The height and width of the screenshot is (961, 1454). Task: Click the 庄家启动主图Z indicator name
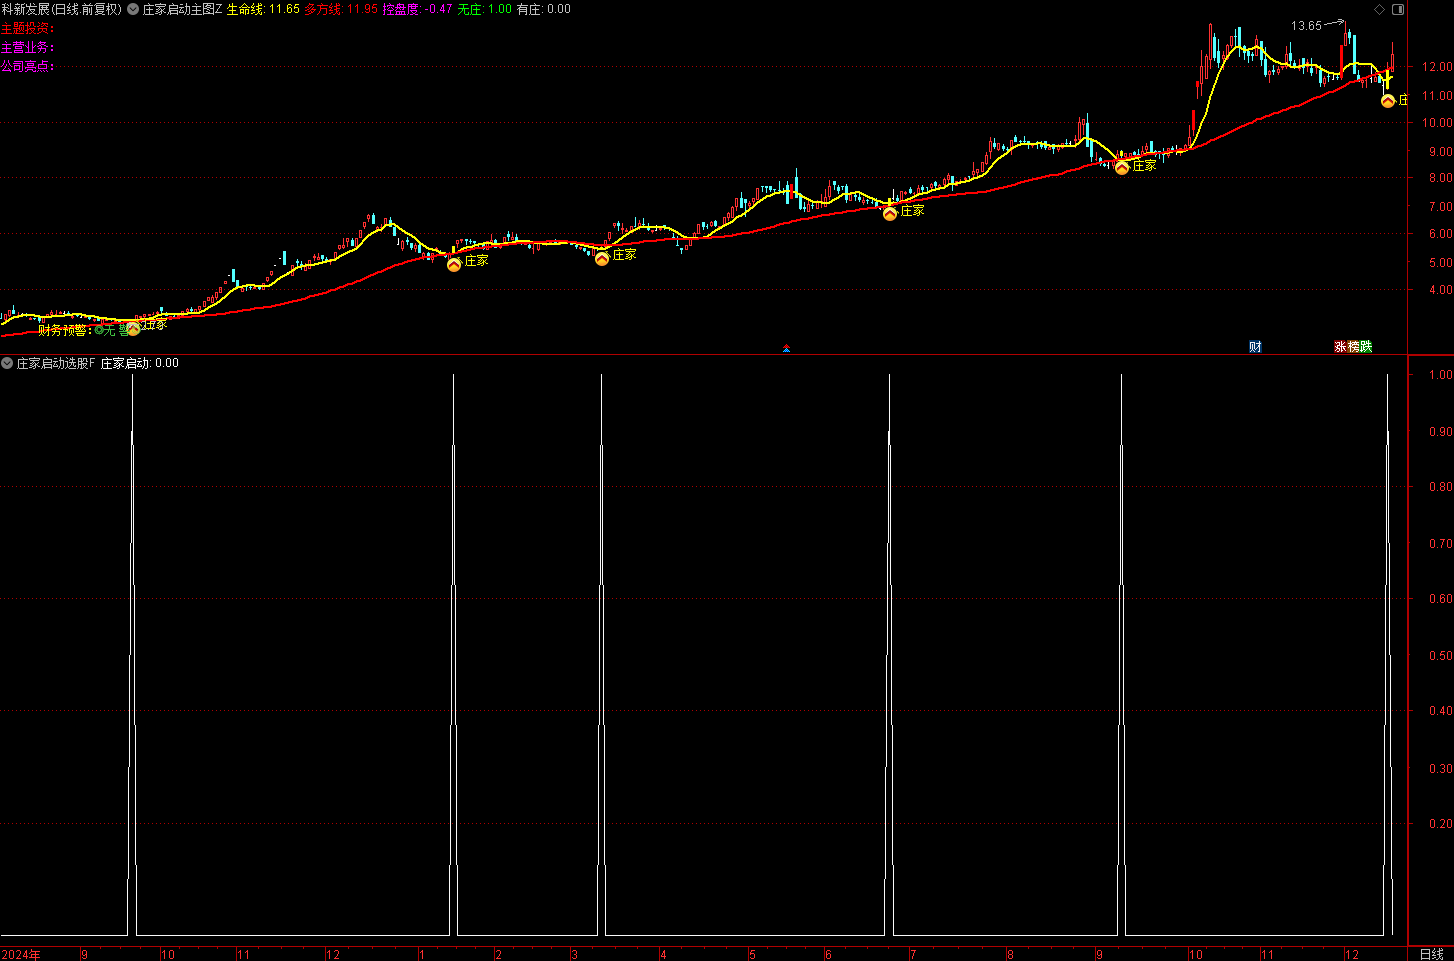pos(182,9)
